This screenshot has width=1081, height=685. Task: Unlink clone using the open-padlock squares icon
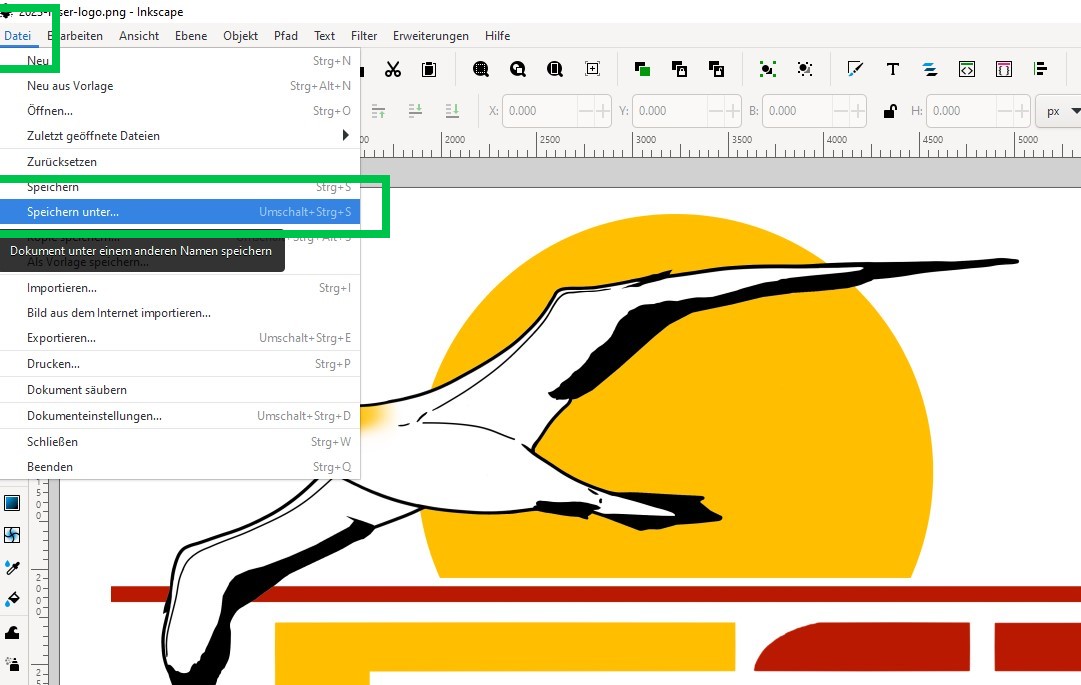[x=716, y=69]
